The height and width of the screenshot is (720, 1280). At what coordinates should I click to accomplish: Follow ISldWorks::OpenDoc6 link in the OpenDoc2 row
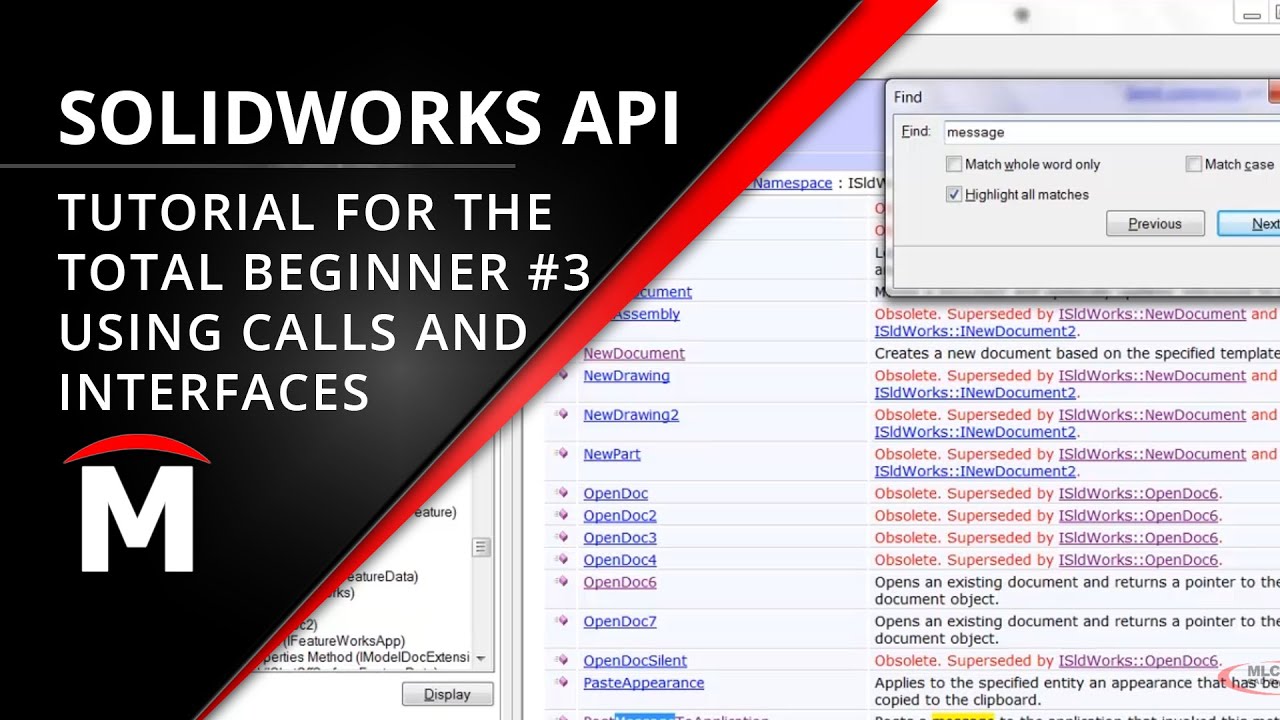(x=1139, y=516)
